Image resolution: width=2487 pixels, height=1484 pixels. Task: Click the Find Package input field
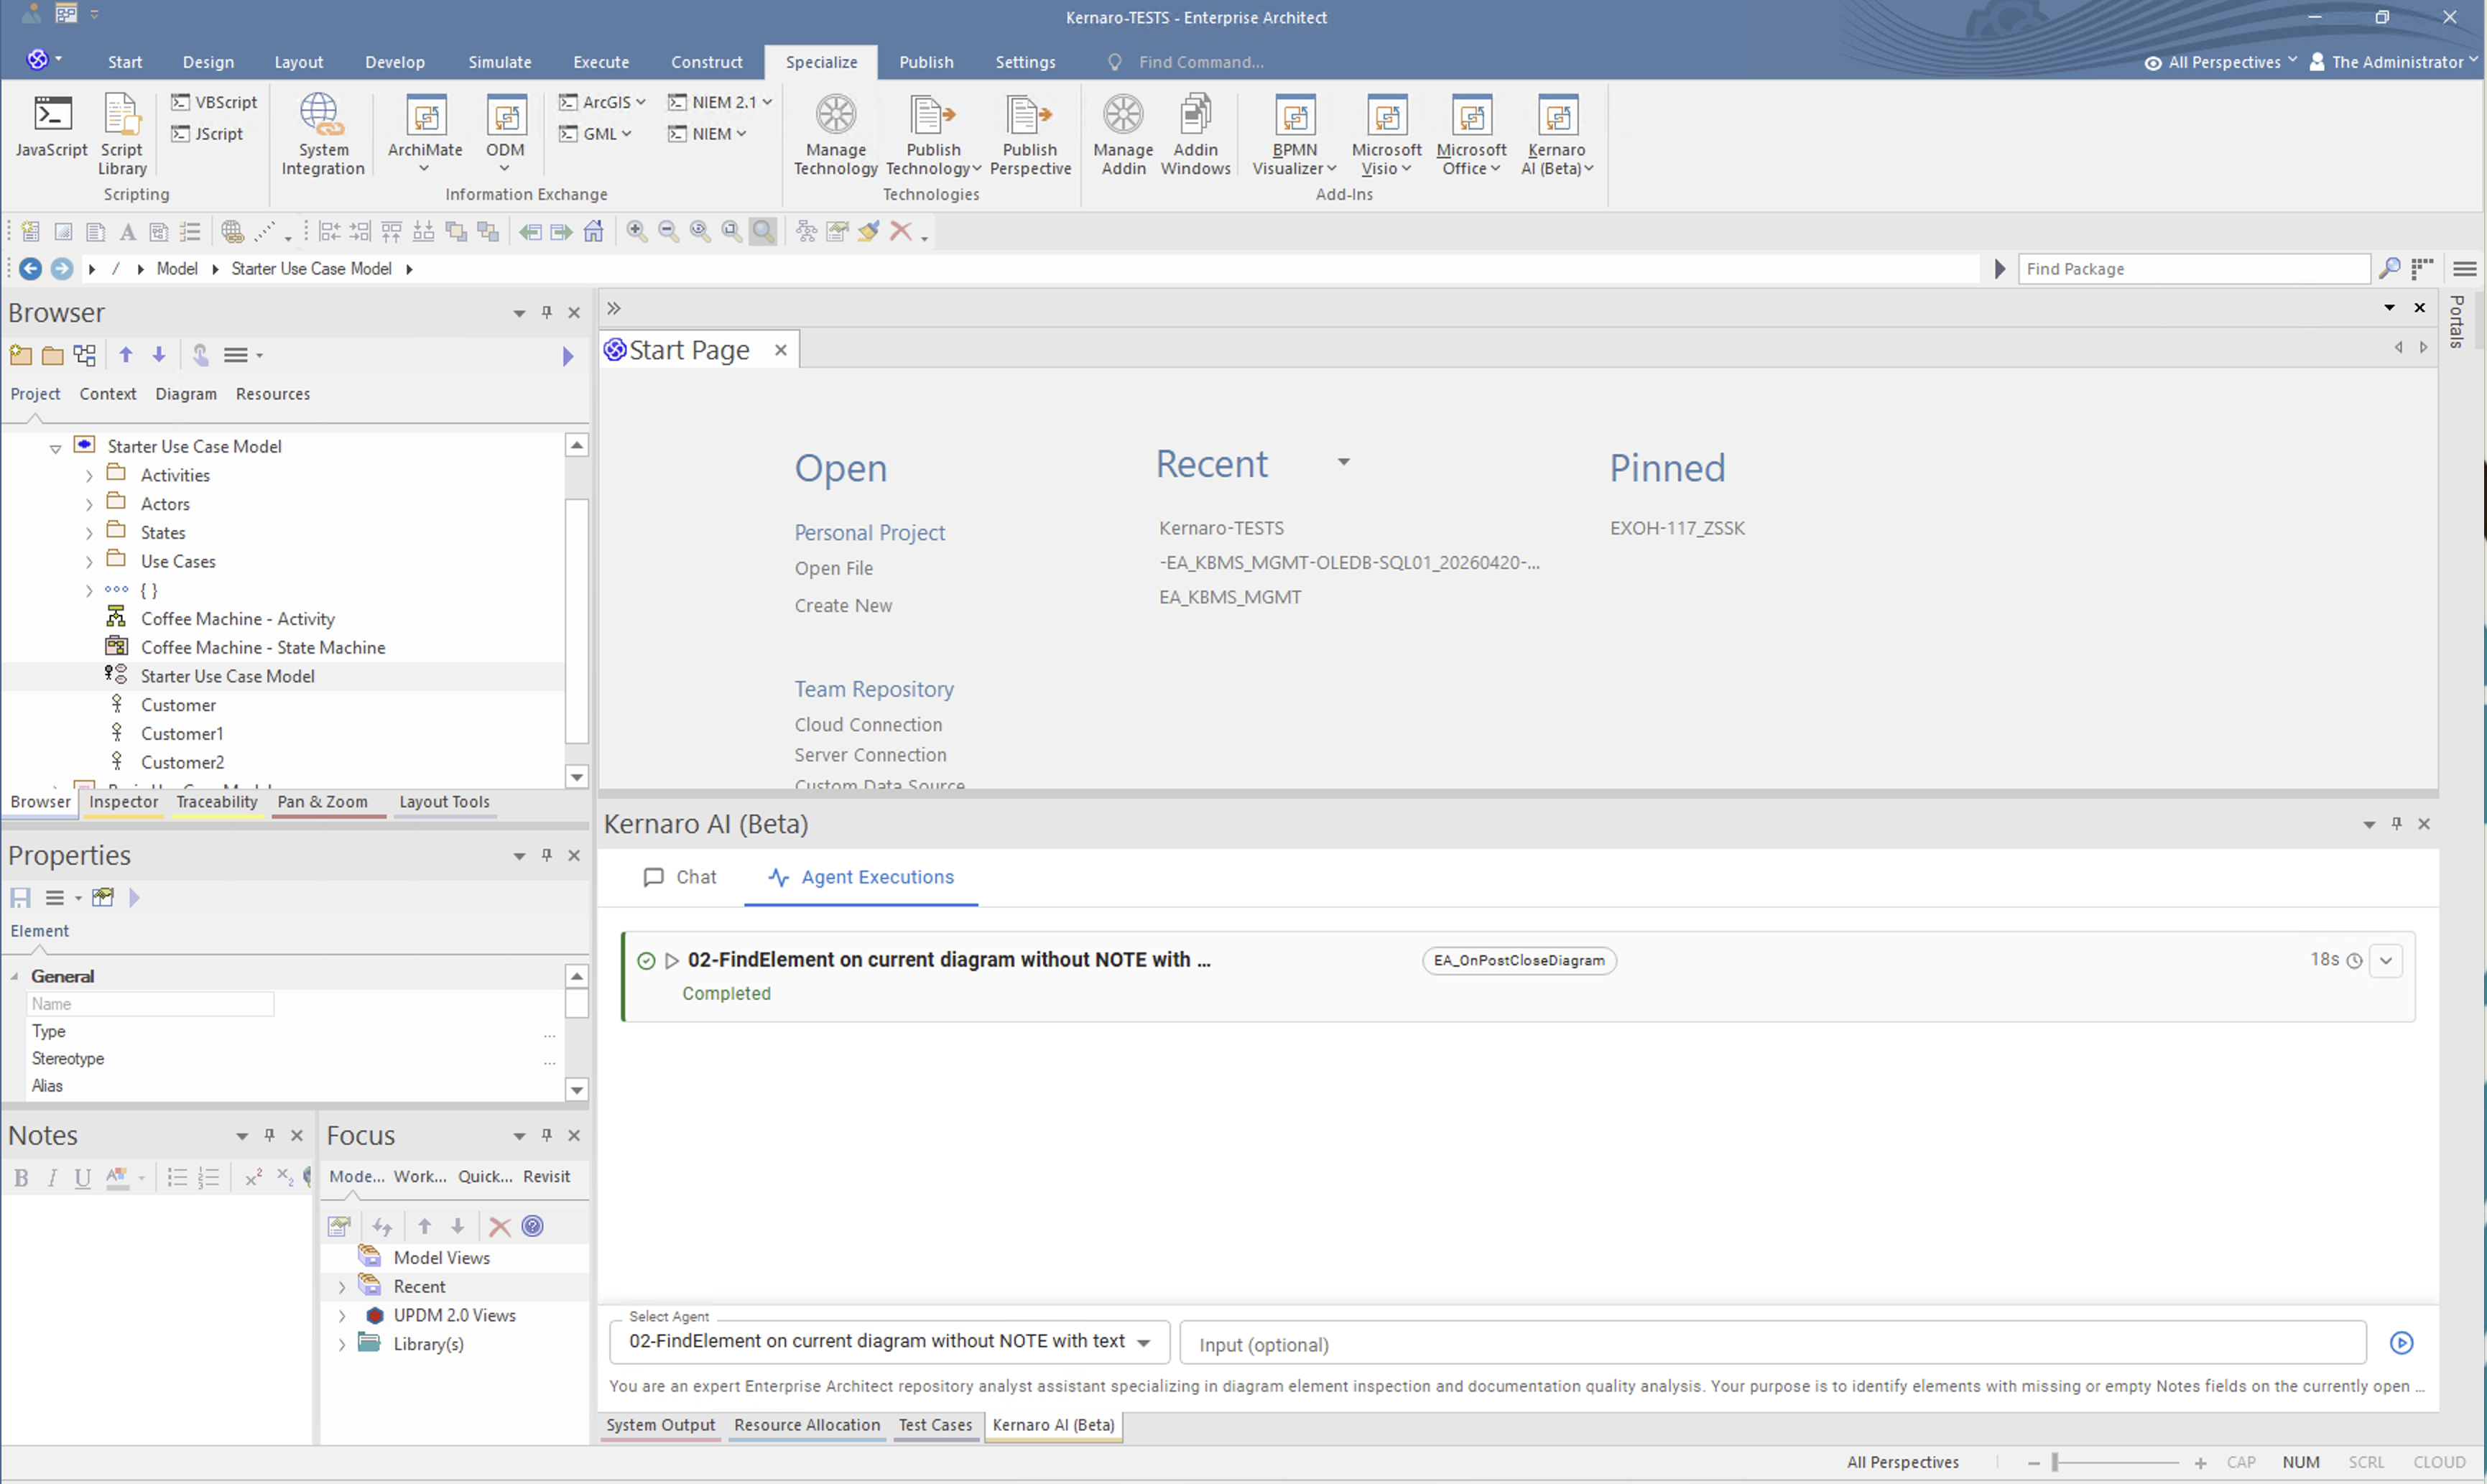pyautogui.click(x=2193, y=269)
